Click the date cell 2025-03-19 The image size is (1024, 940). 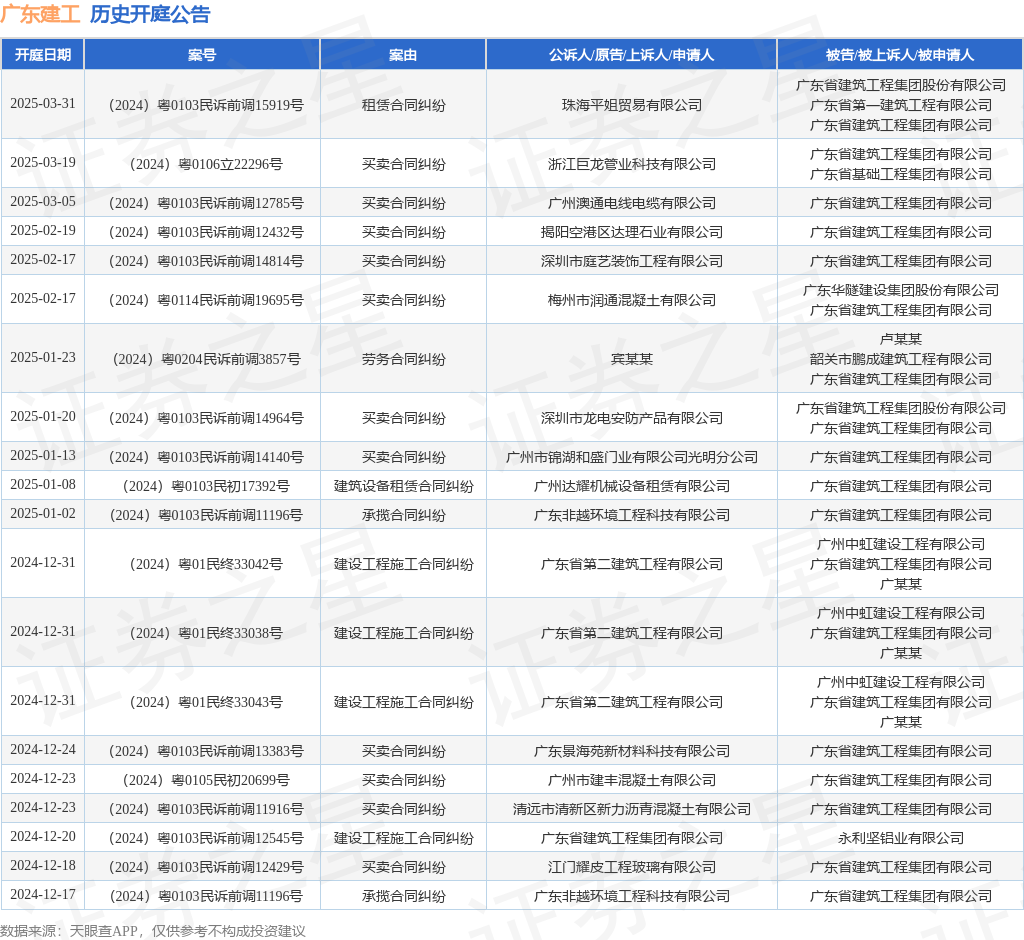[x=42, y=163]
